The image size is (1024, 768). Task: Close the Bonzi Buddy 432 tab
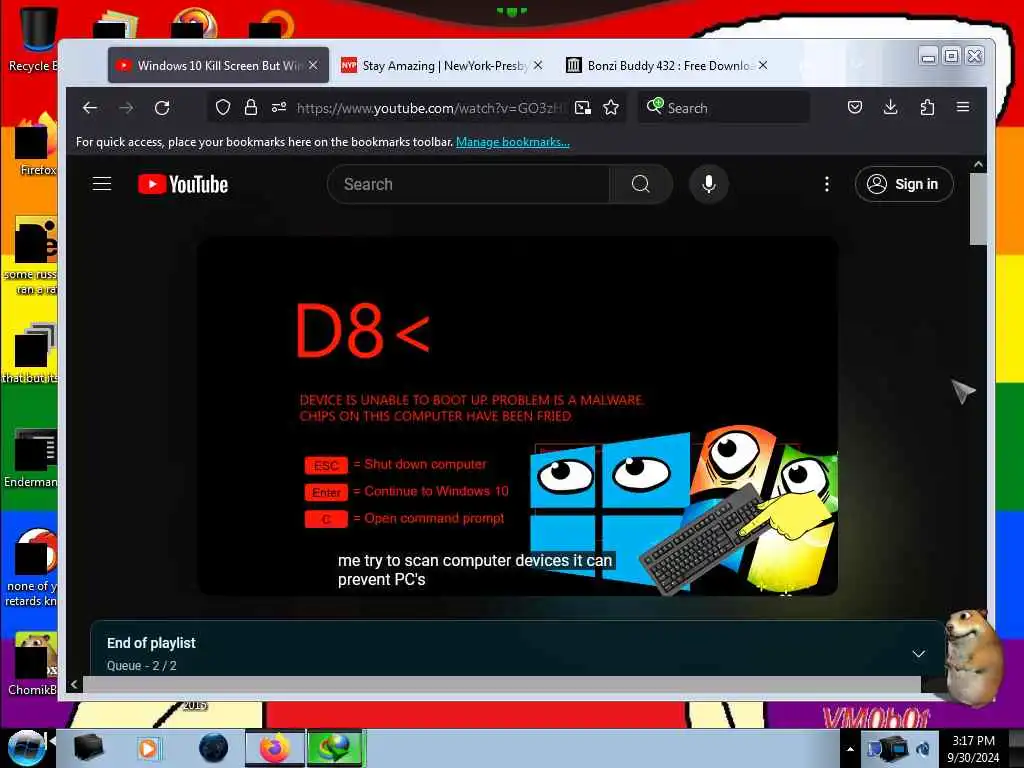tap(763, 65)
